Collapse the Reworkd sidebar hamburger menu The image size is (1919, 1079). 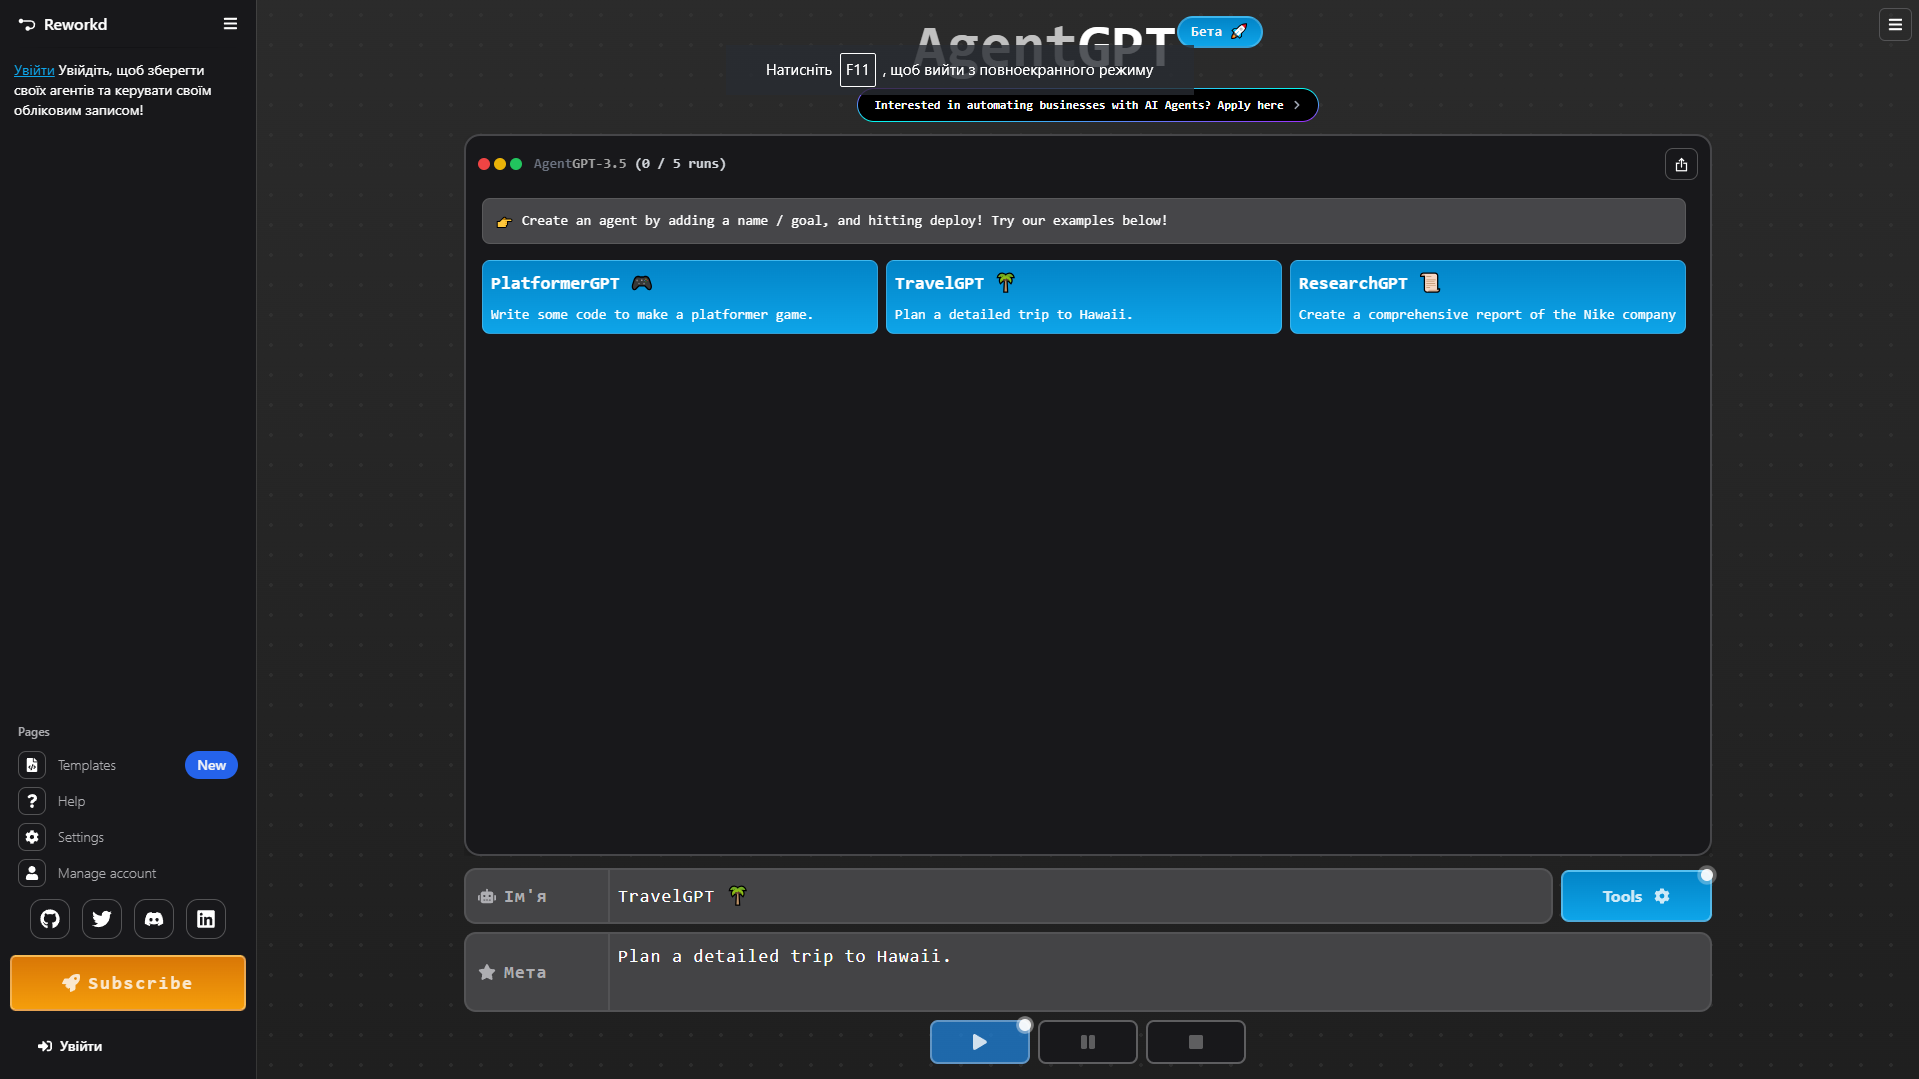tap(230, 24)
